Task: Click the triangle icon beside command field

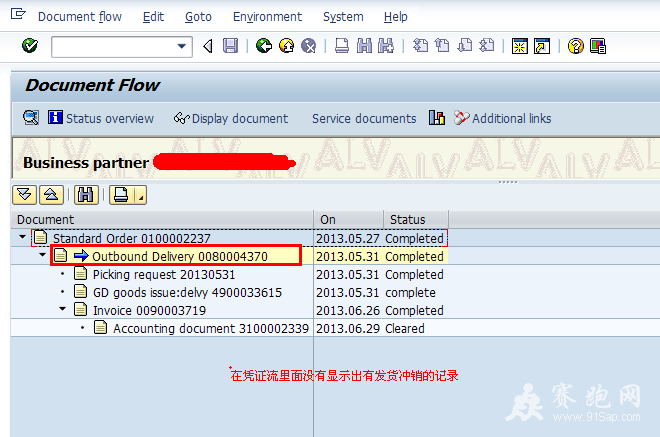Action: tap(208, 46)
